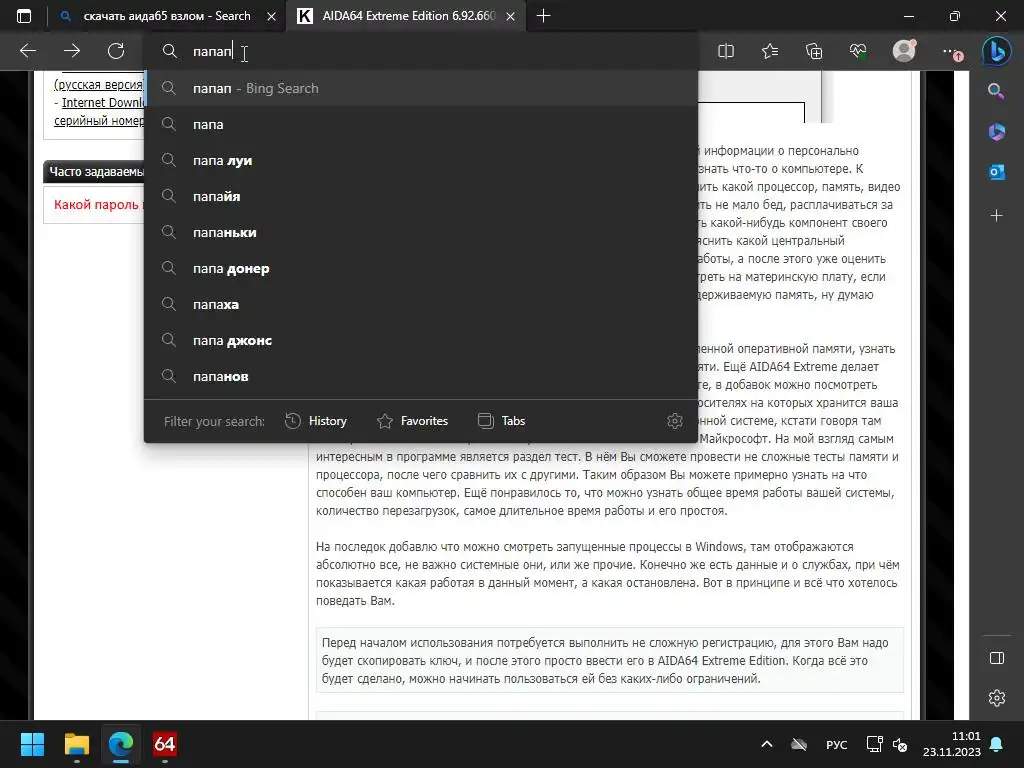Open the Какой пароль FAQ link
Screen dimensions: 1024x768
(x=98, y=204)
